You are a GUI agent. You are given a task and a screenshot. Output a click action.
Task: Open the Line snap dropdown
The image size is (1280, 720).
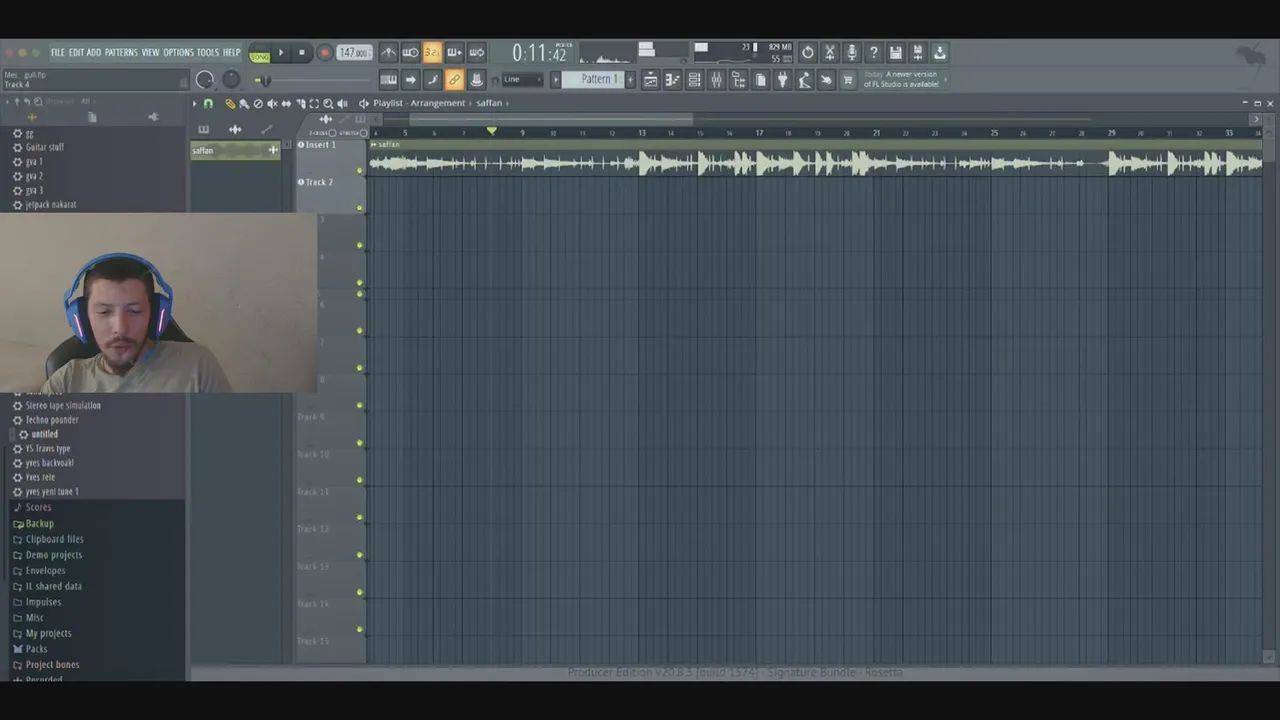click(522, 80)
